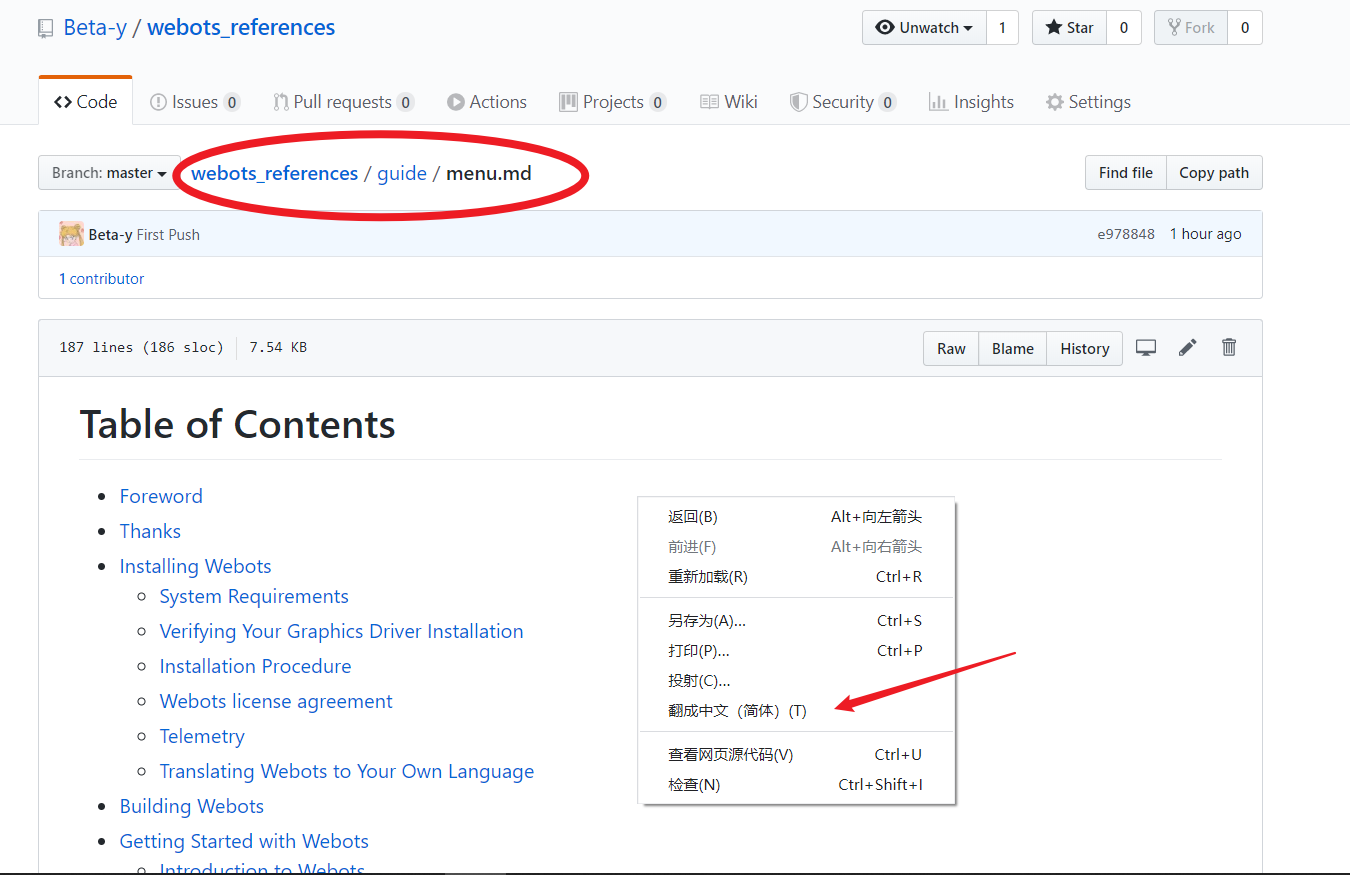
Task: View the Raw file
Action: 951,348
